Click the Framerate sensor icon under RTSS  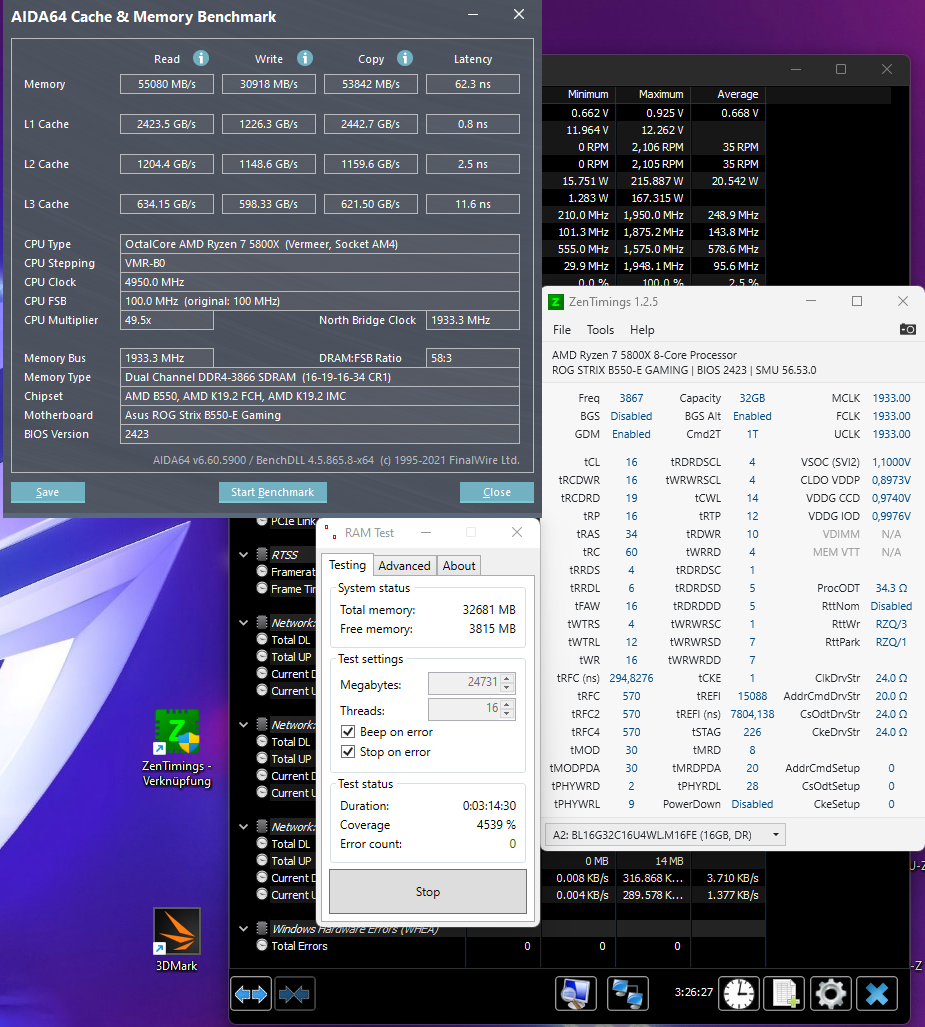coord(262,571)
